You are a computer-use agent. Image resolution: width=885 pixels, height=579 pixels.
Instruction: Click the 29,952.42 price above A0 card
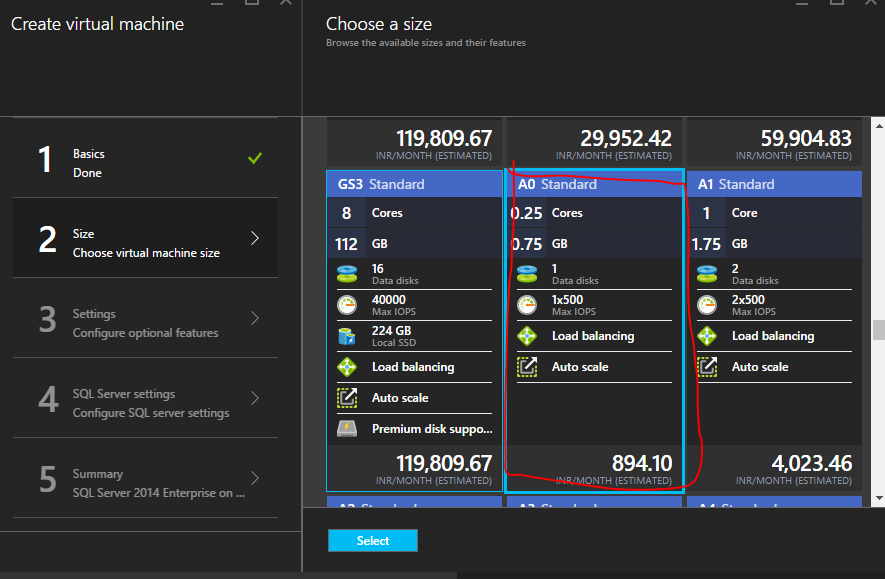point(626,138)
